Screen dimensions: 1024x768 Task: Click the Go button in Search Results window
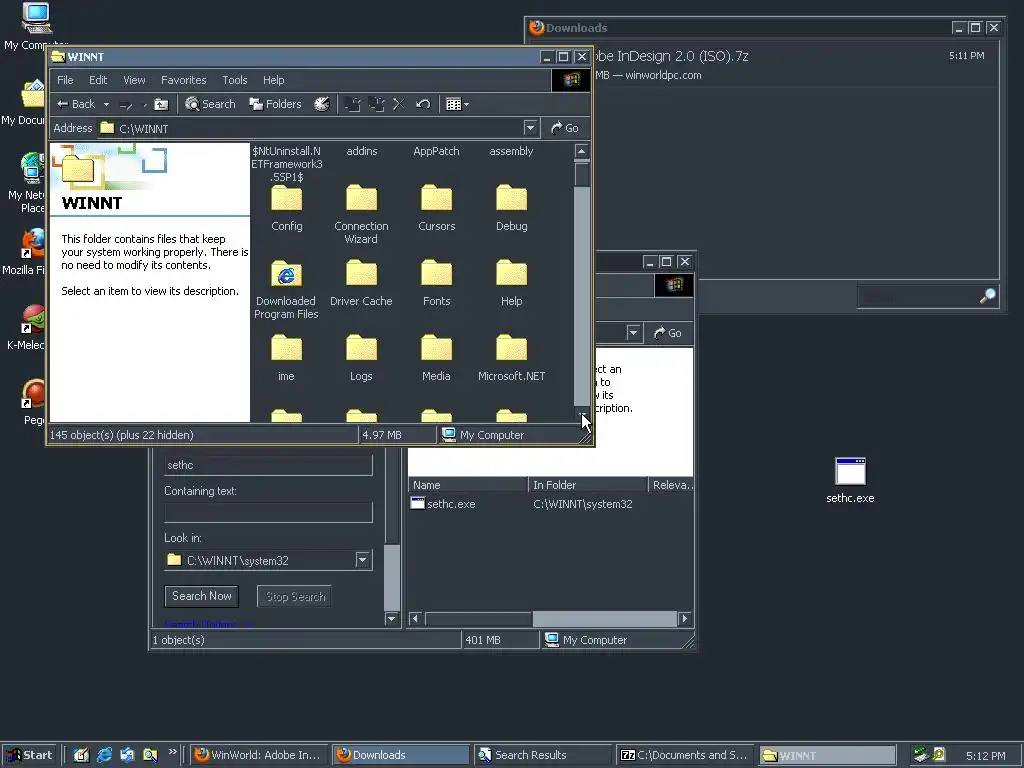pos(667,333)
